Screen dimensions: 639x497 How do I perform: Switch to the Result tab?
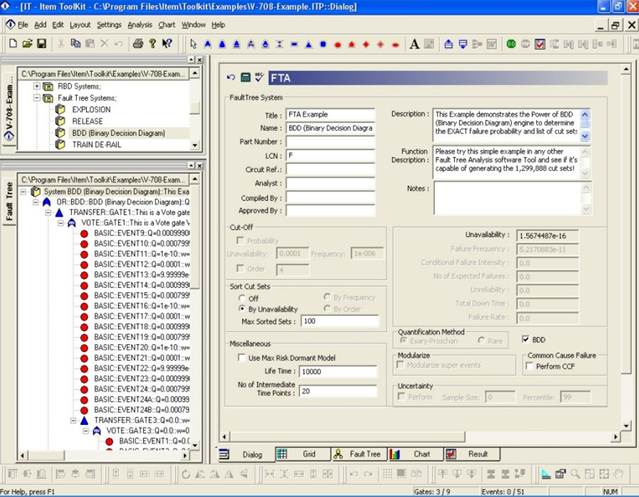(477, 454)
